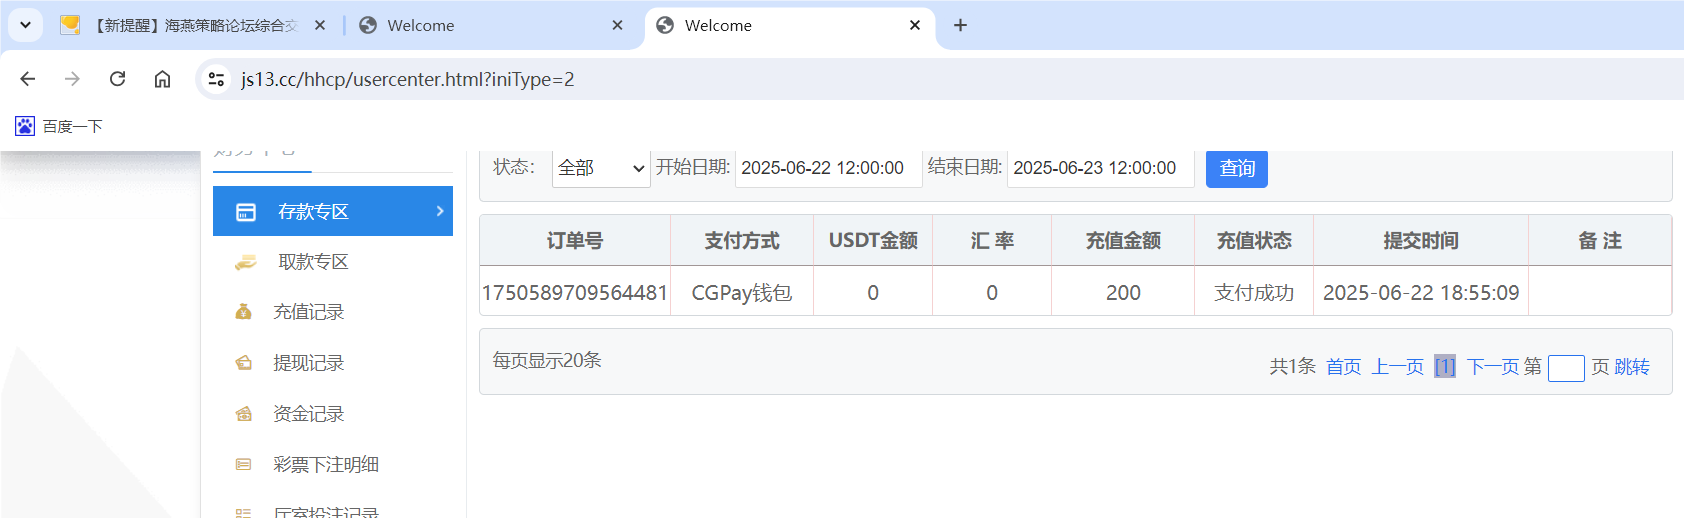Viewport: 1684px width, 518px height.
Task: Click the 提现记录 wallet icon
Action: [243, 363]
